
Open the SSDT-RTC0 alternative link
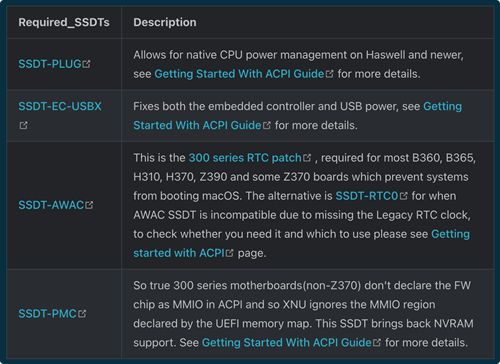367,196
